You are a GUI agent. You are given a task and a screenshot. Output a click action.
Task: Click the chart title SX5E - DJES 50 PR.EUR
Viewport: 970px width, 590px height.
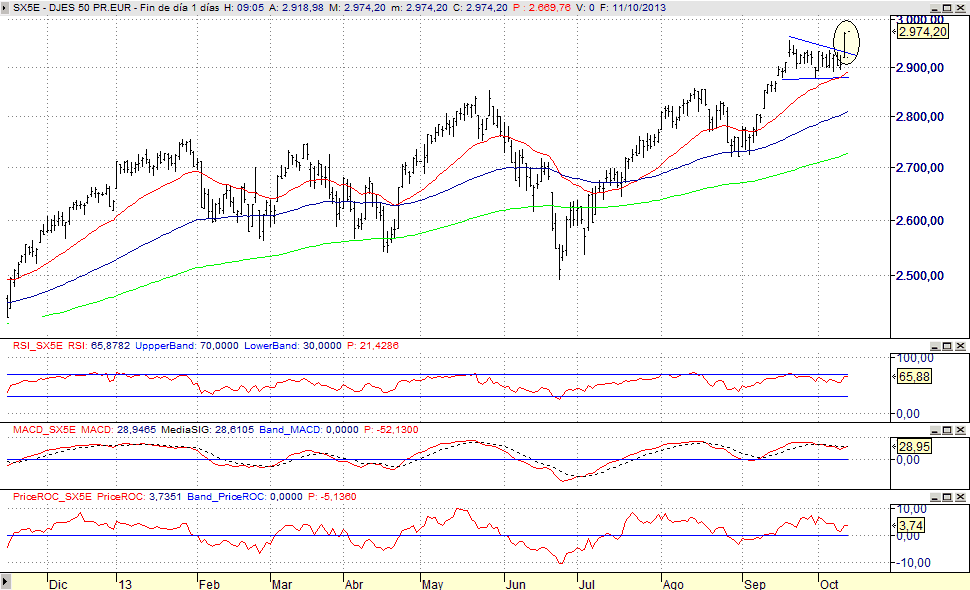pos(72,8)
